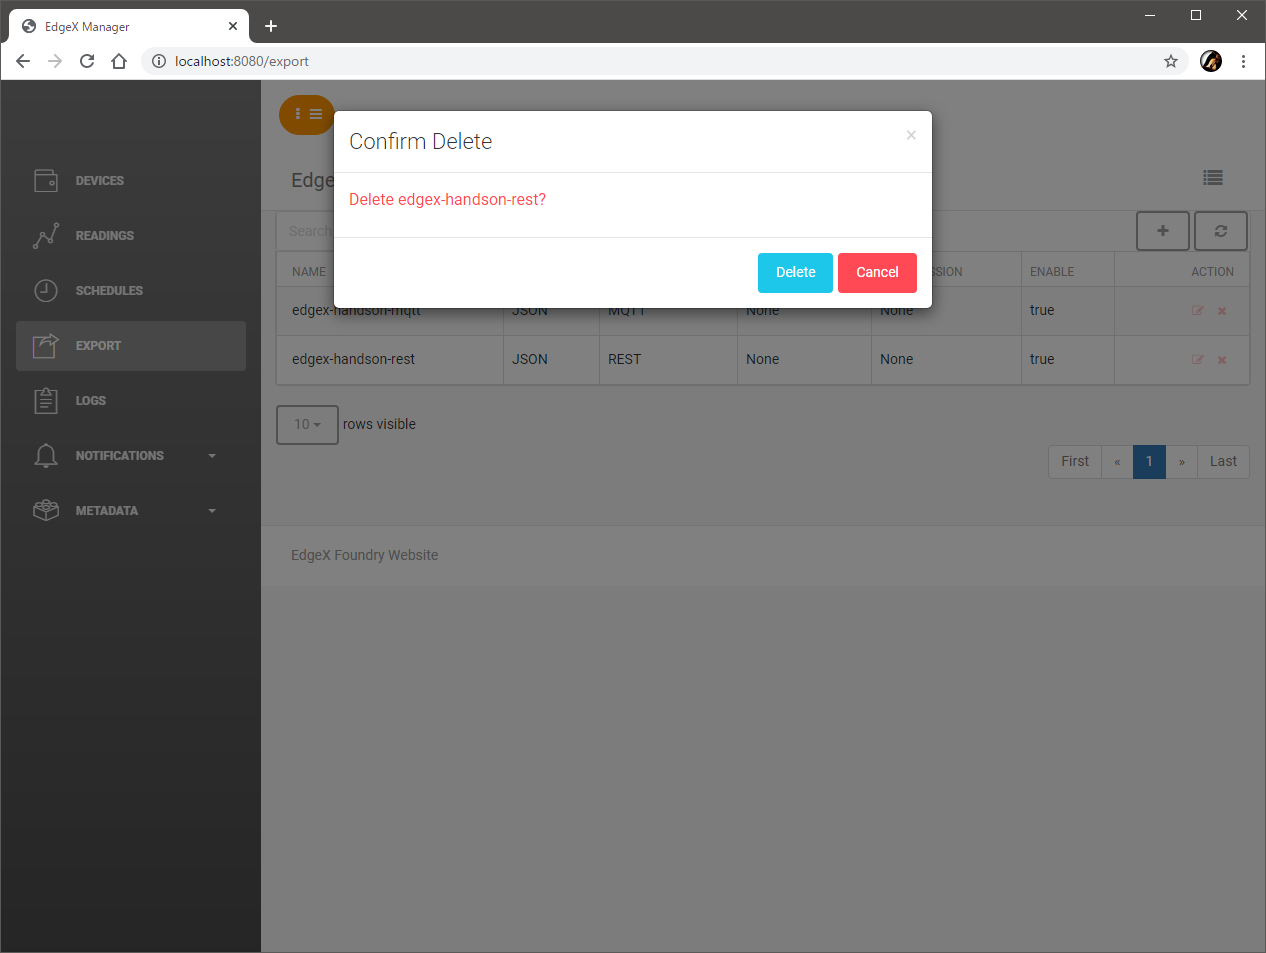The image size is (1266, 953).
Task: Open the Devices sidebar section
Action: tap(99, 181)
